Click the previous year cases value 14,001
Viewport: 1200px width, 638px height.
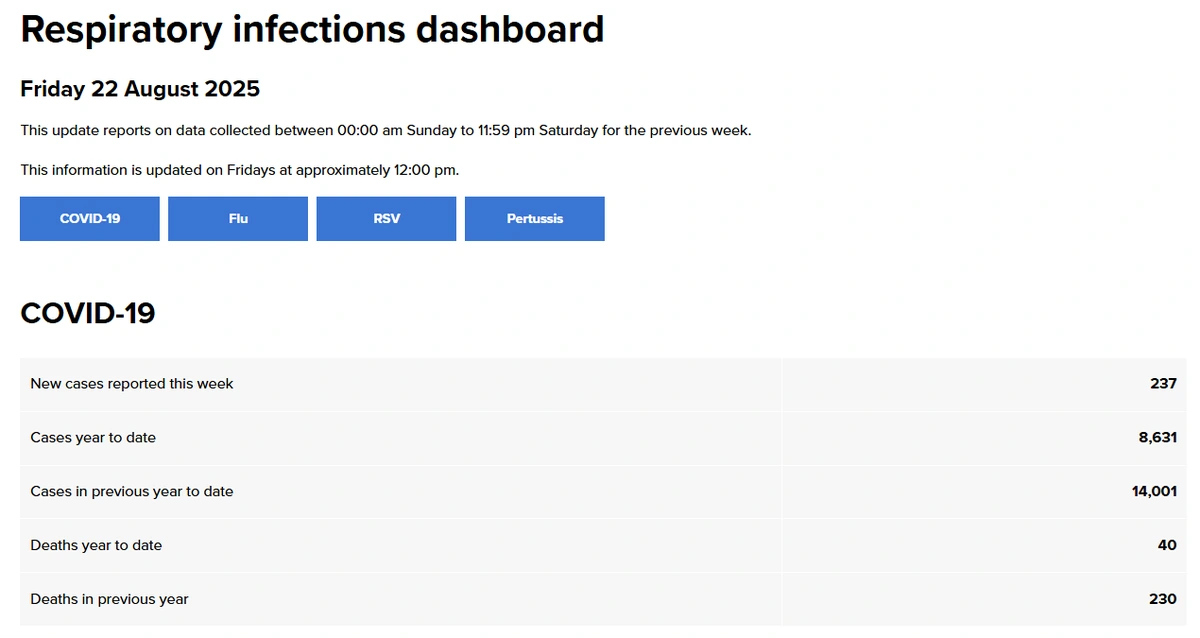[1154, 492]
